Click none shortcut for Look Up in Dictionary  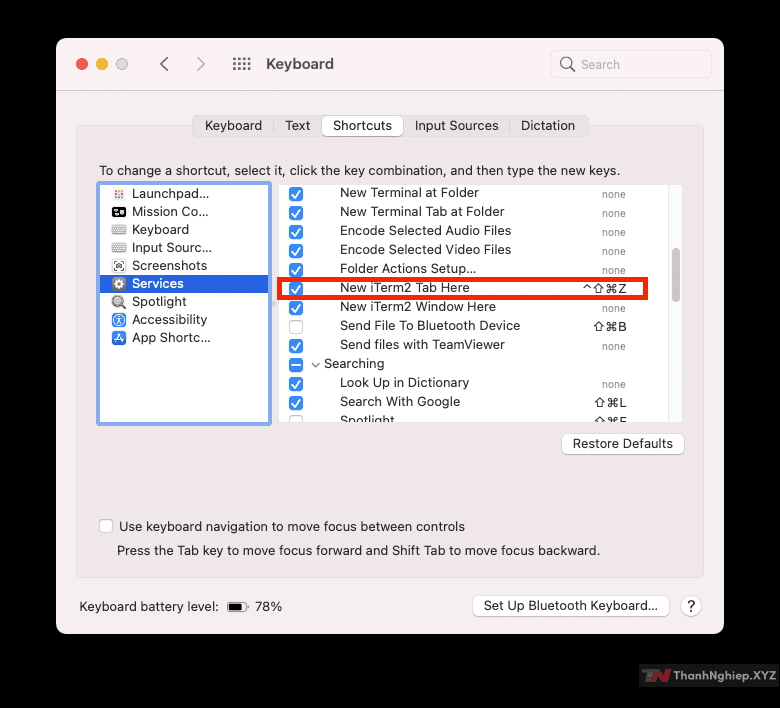click(x=613, y=385)
